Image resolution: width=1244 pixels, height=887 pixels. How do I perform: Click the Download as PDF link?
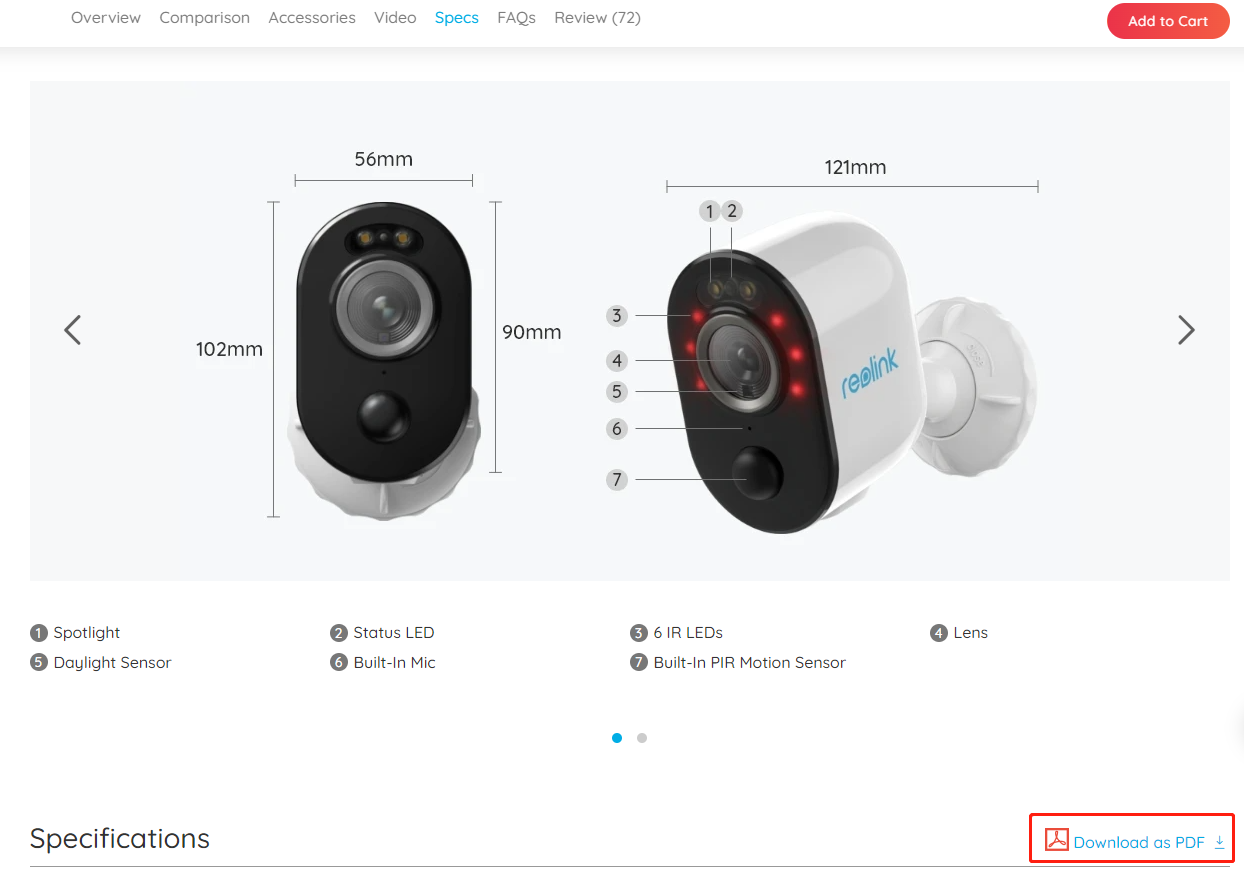pyautogui.click(x=1139, y=842)
